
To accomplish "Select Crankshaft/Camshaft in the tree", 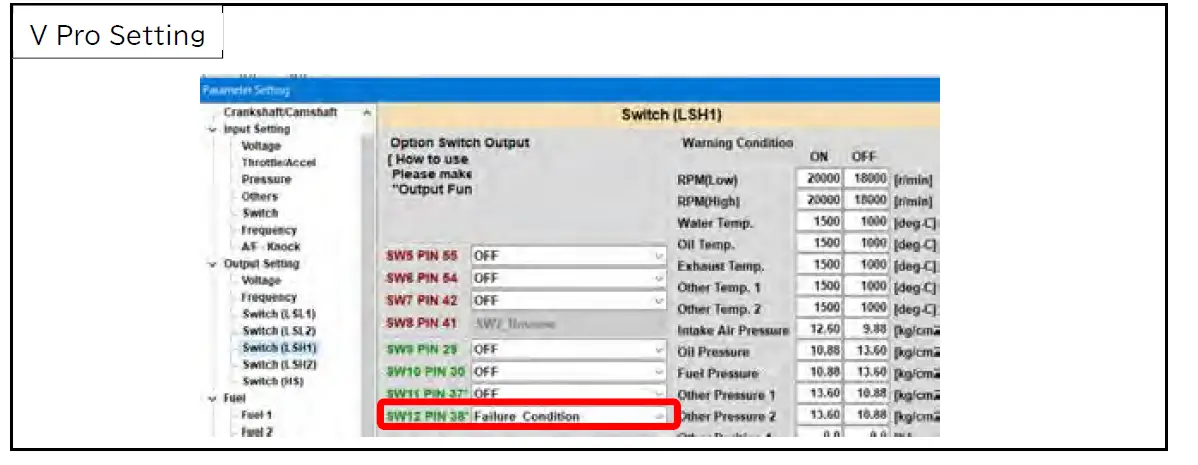I will [280, 111].
